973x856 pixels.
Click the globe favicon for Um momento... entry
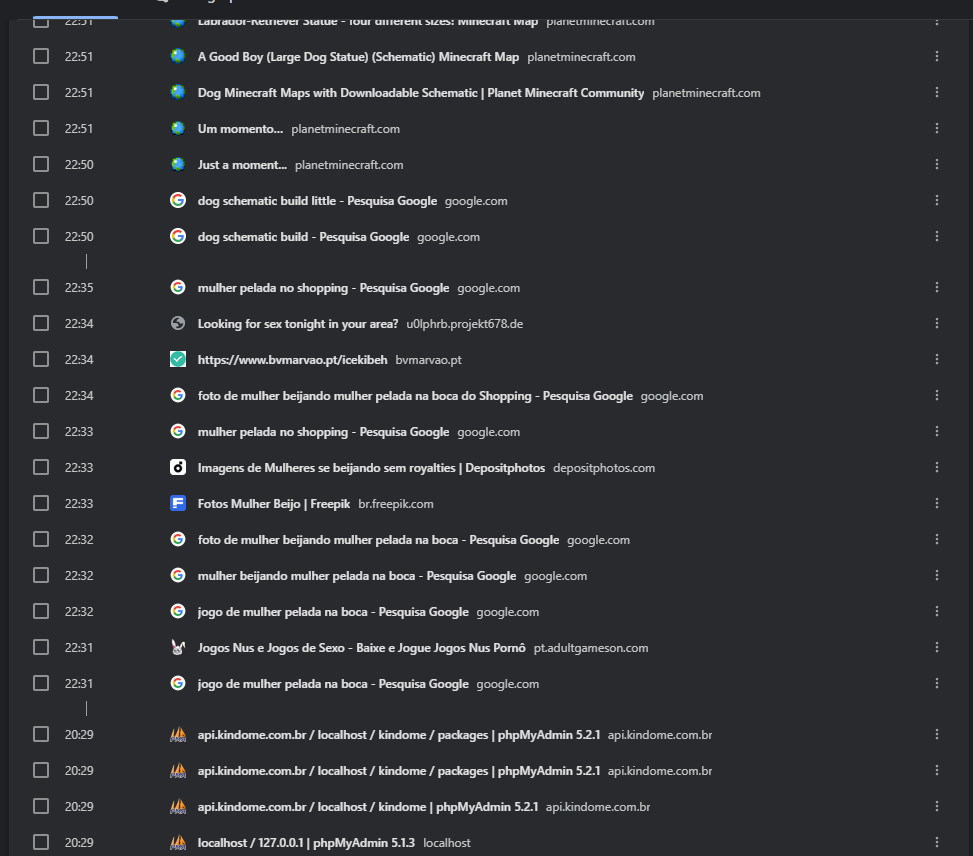tap(178, 128)
